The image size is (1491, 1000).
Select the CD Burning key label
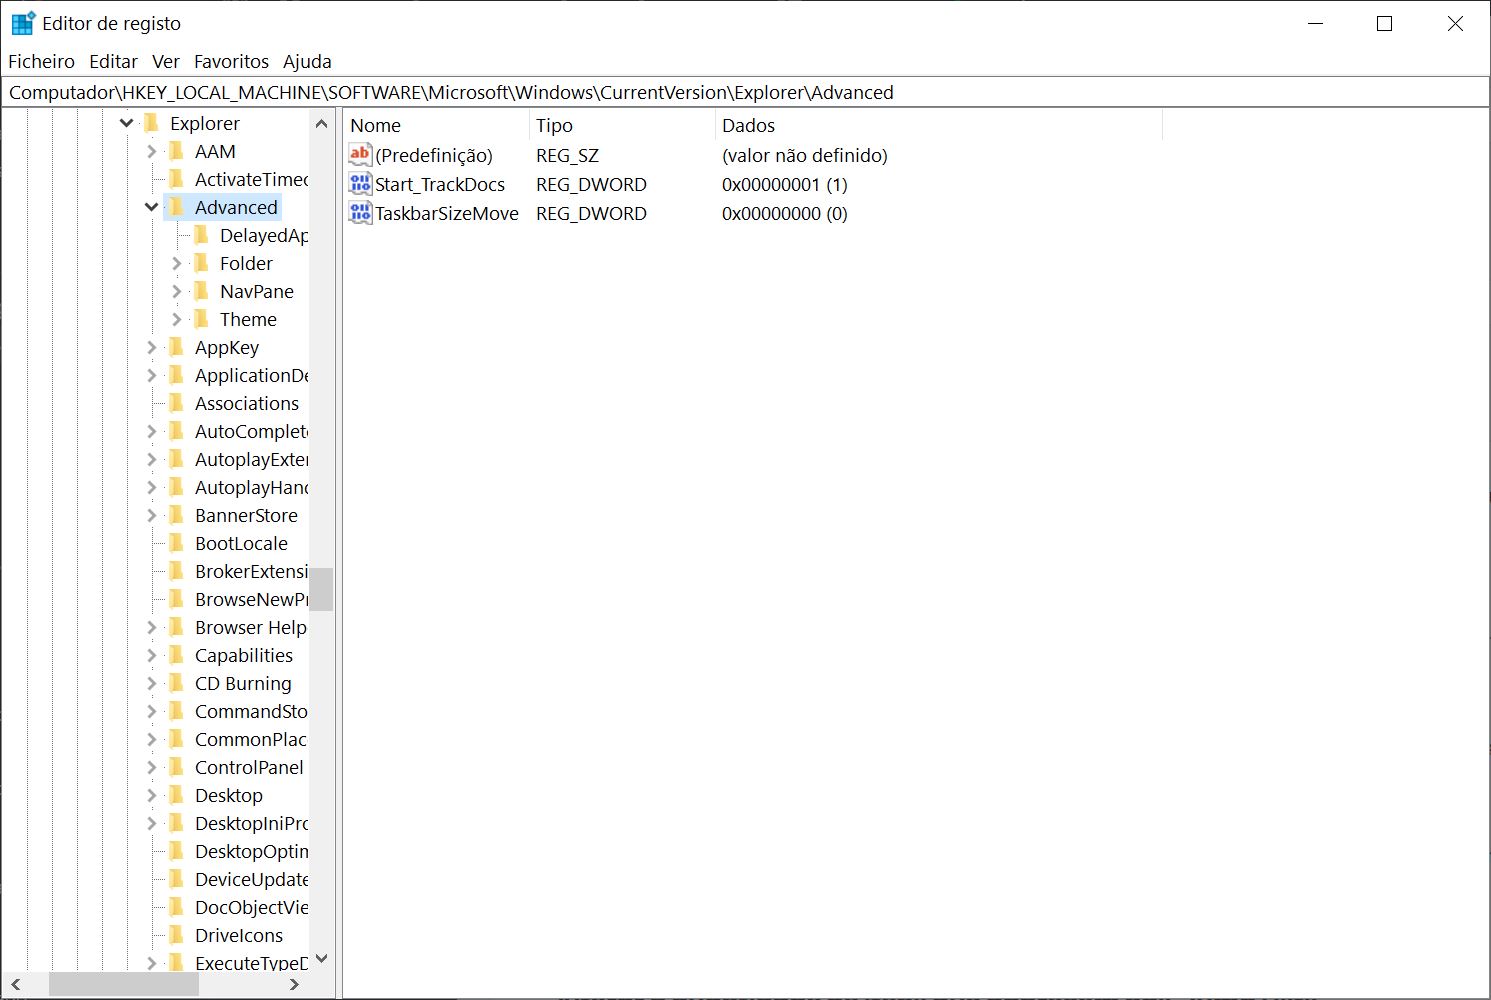coord(243,683)
